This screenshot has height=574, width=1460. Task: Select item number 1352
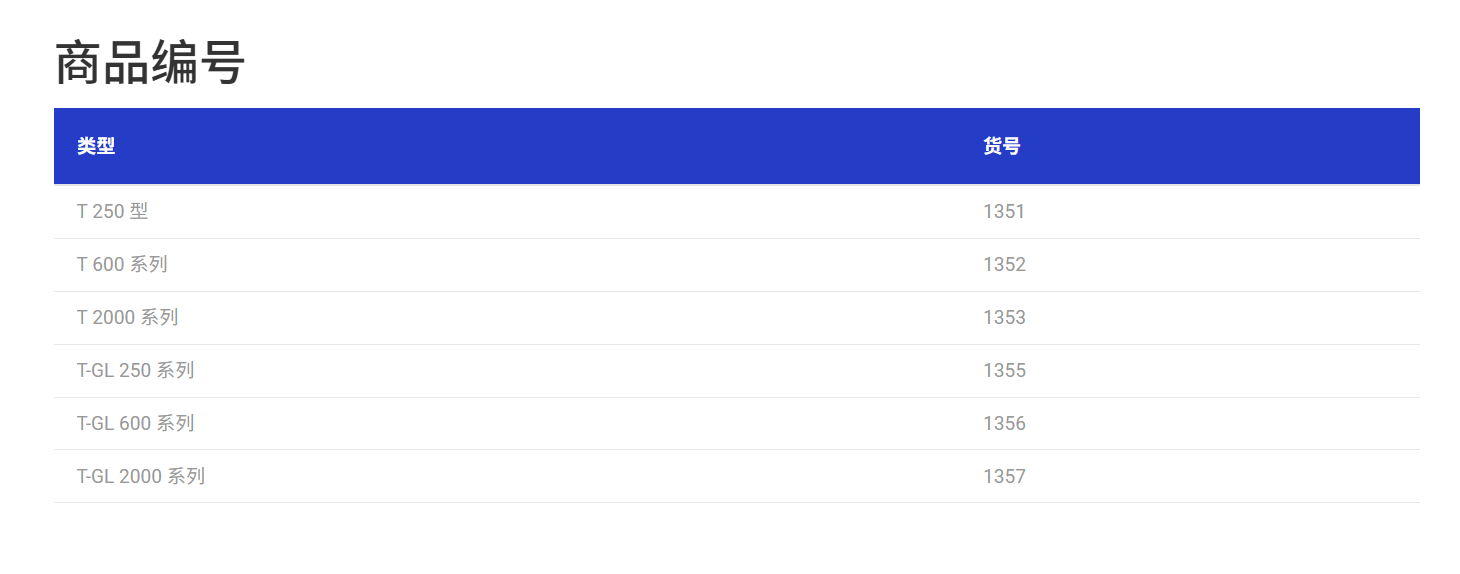tap(1004, 264)
